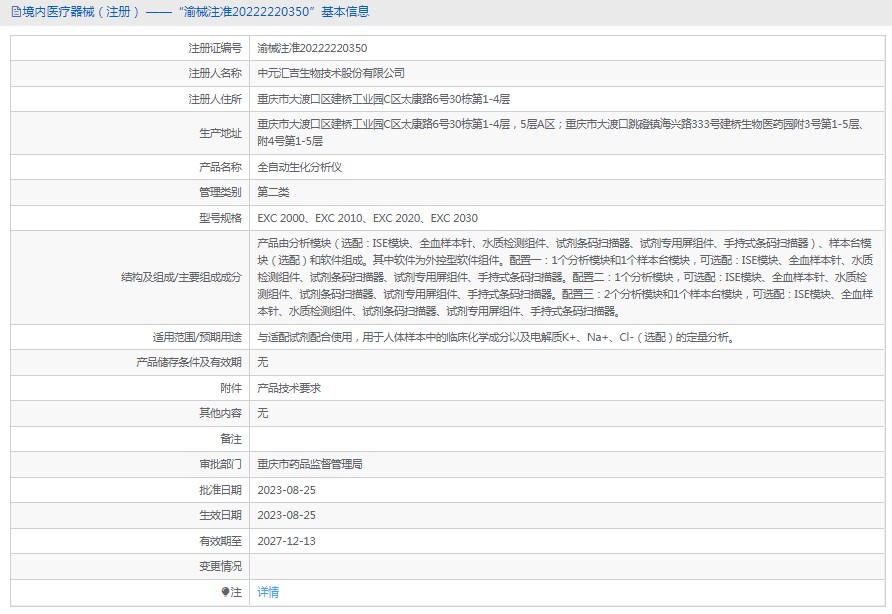Click the pin icon next to 注 label

225,592
